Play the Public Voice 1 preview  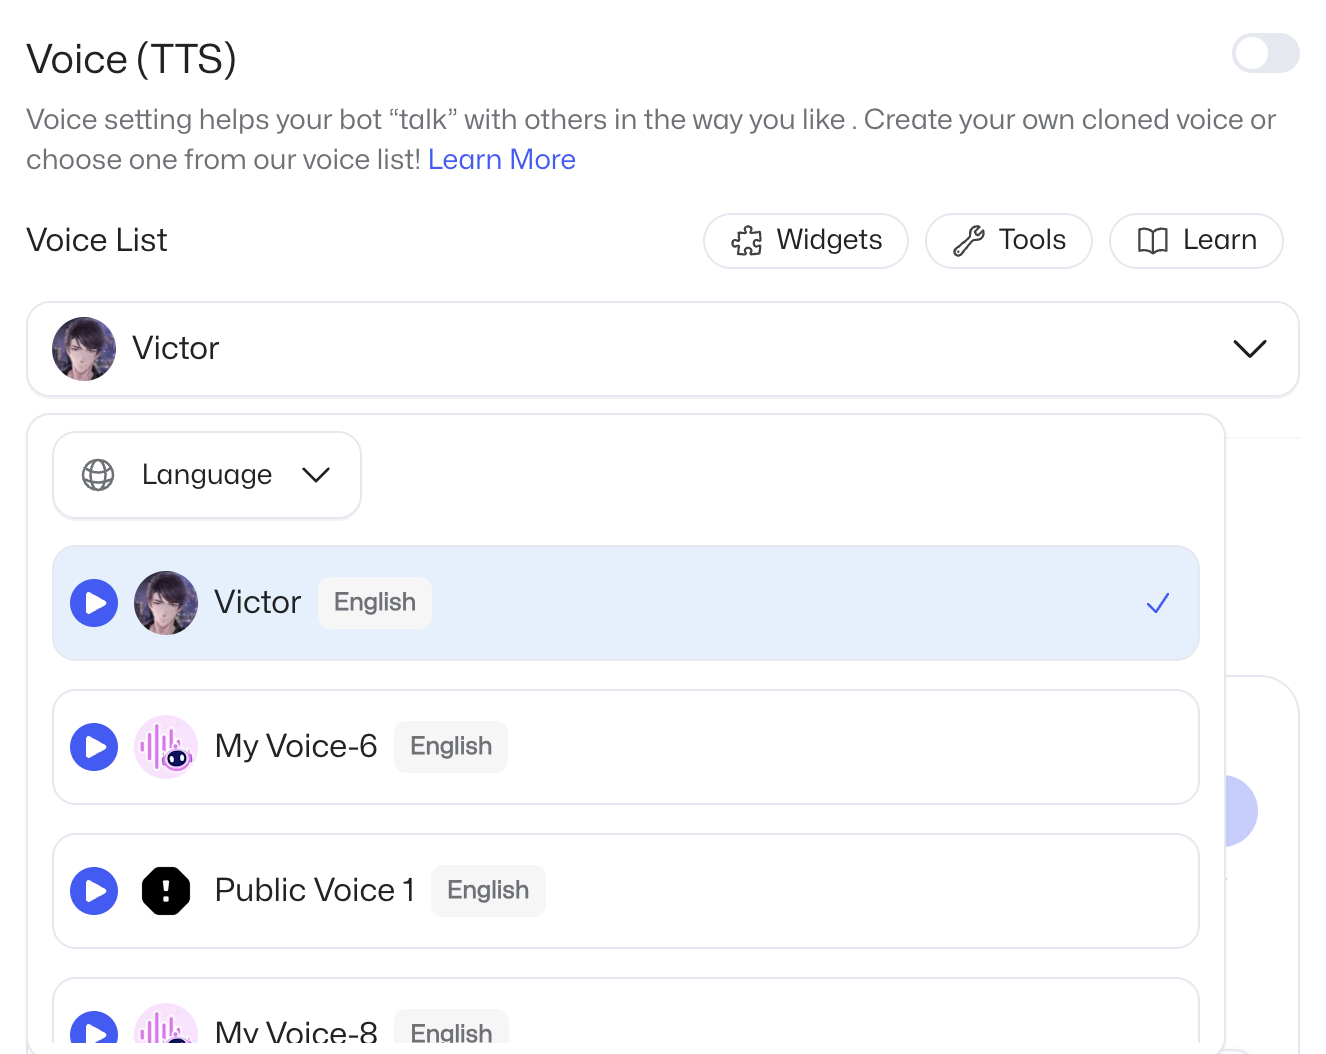(x=94, y=891)
